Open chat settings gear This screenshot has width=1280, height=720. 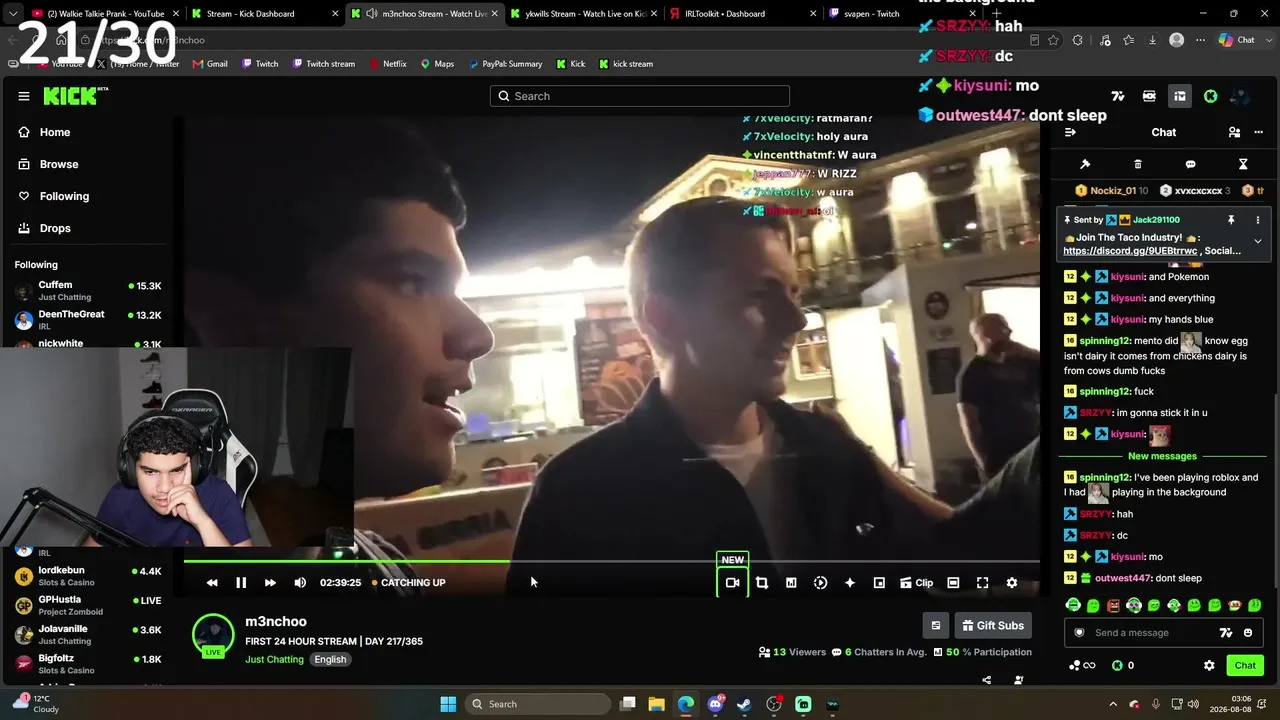(1209, 665)
